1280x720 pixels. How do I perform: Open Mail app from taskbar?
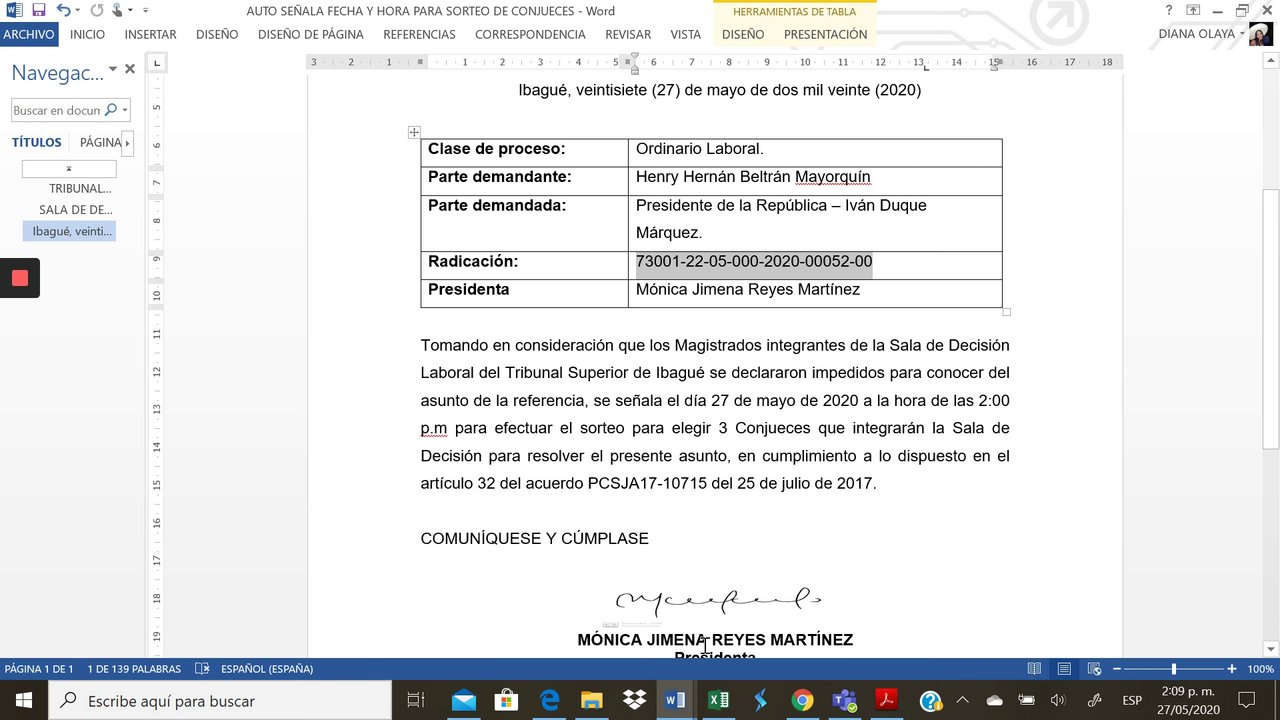464,700
